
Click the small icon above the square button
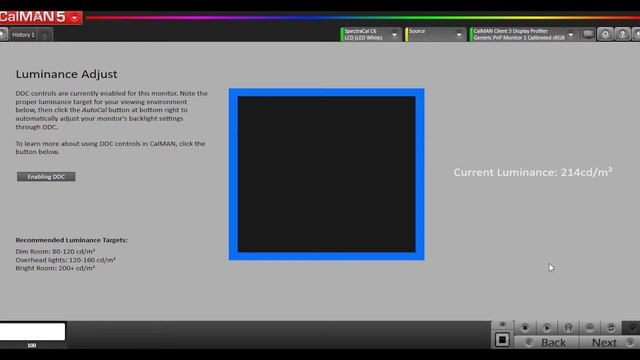tap(502, 324)
